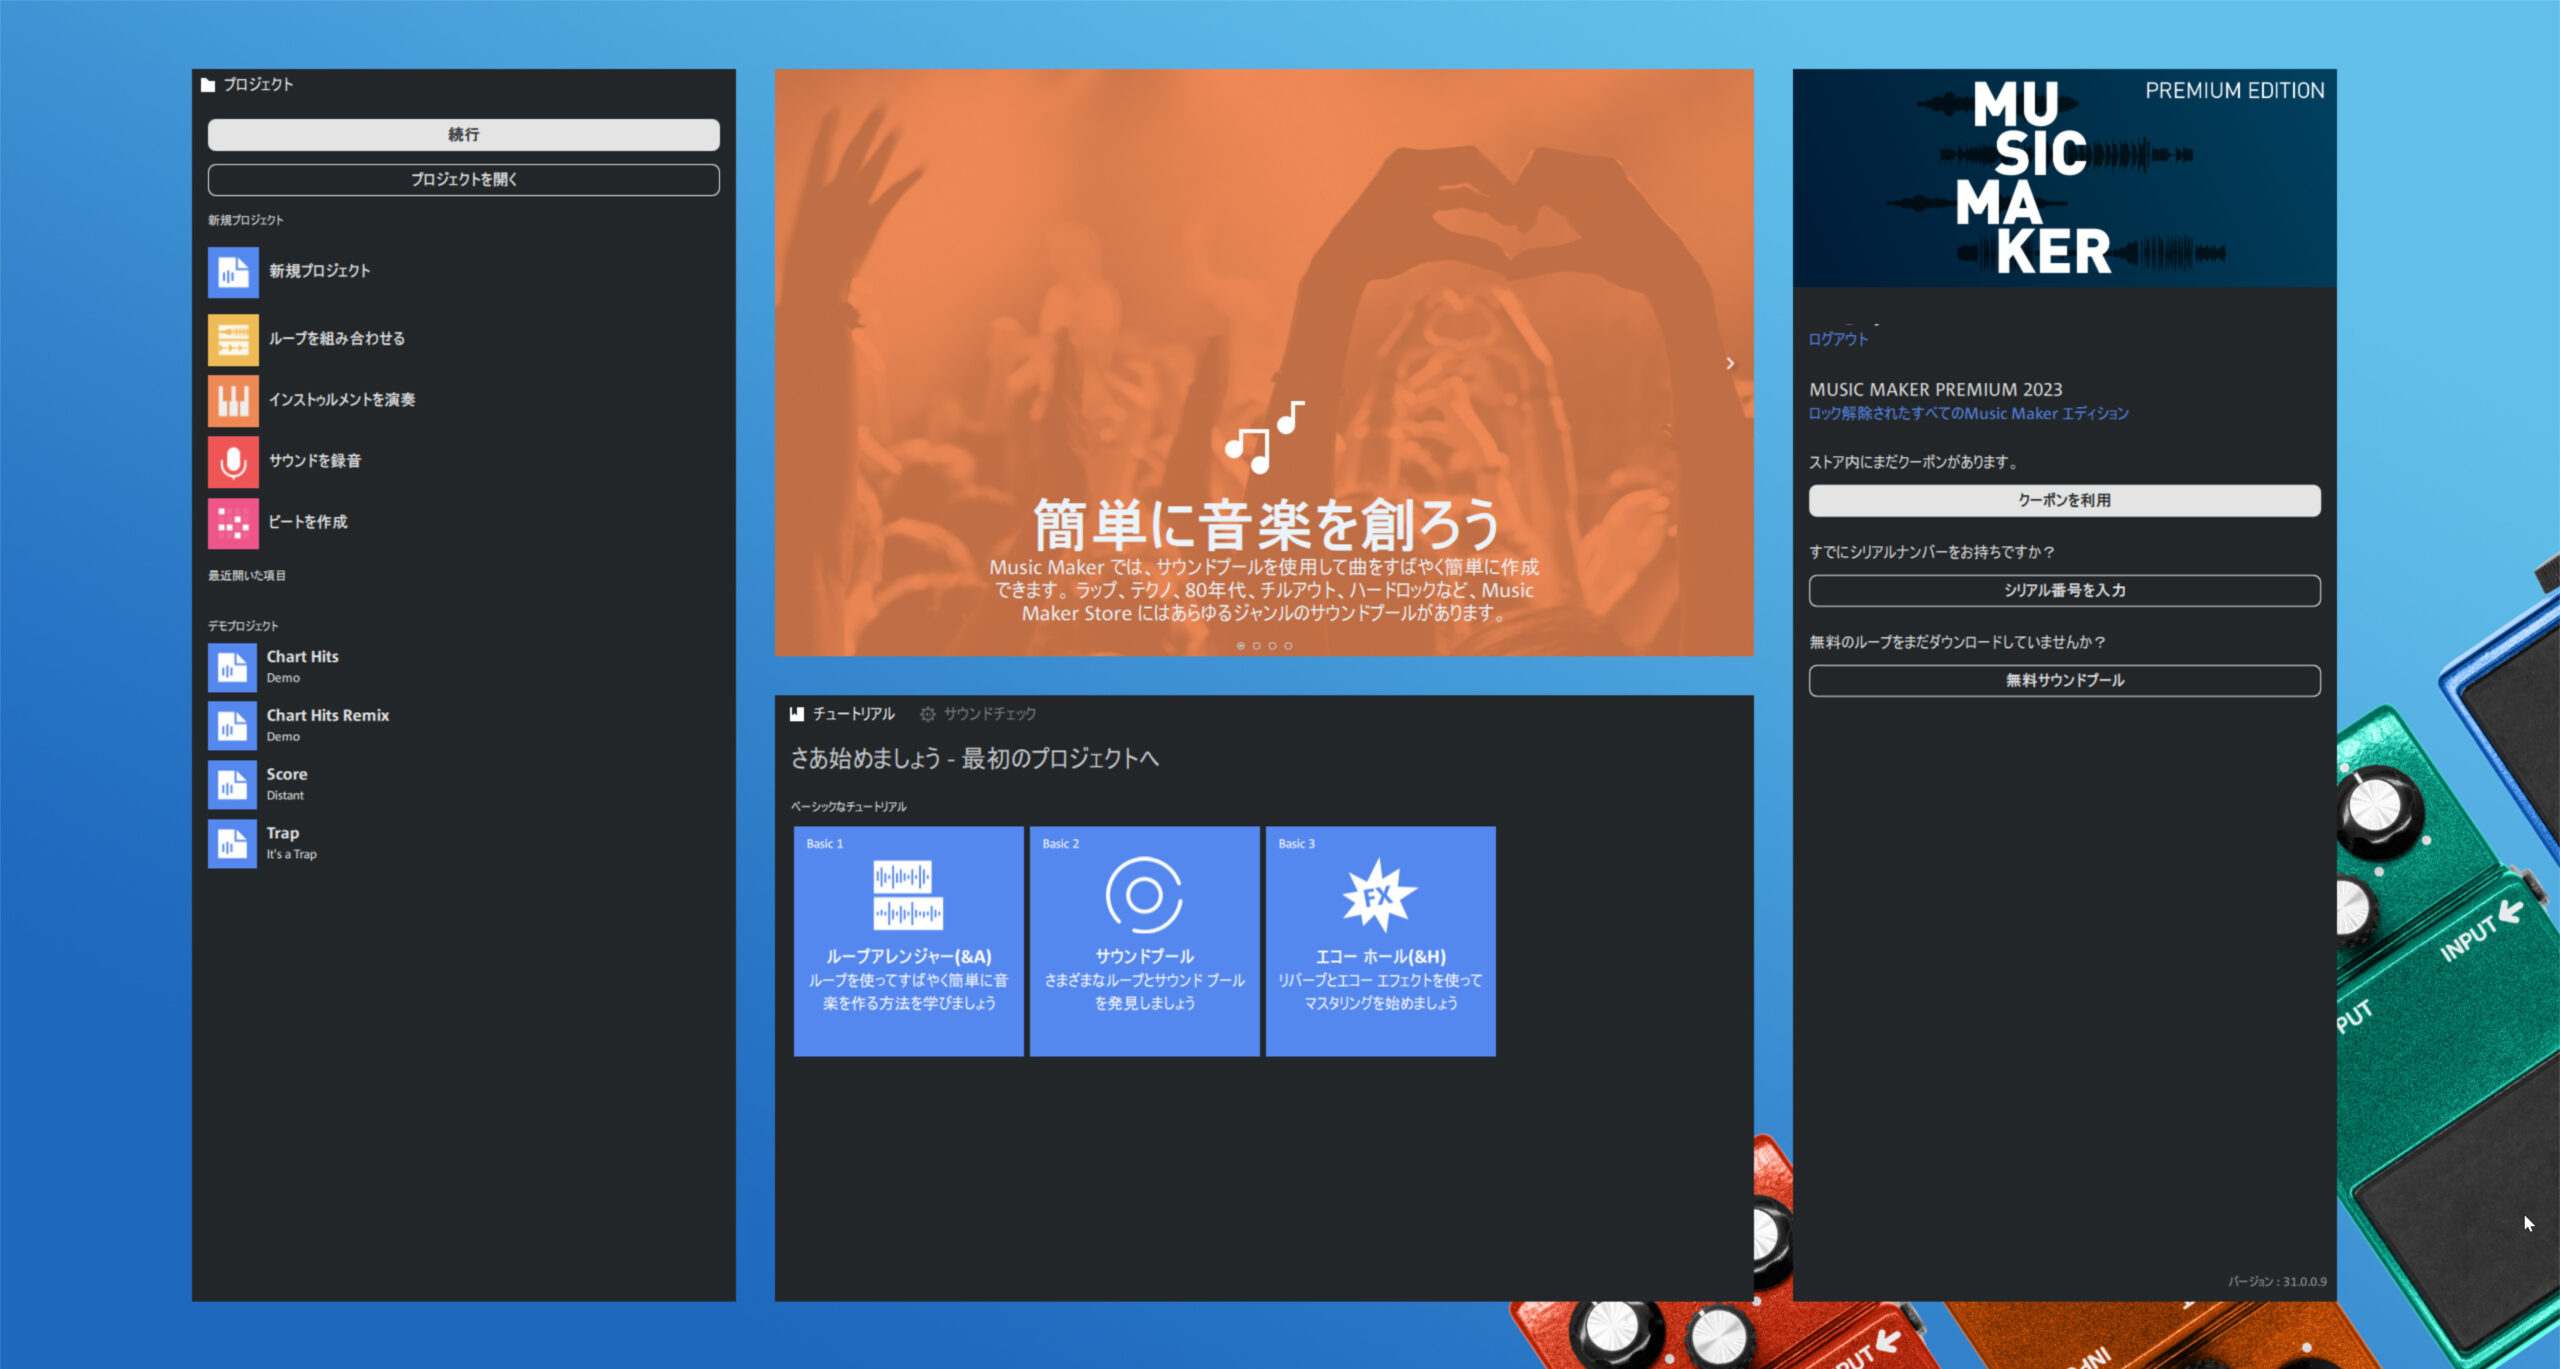Open the Score project name
This screenshot has height=1369, width=2560.
point(286,775)
